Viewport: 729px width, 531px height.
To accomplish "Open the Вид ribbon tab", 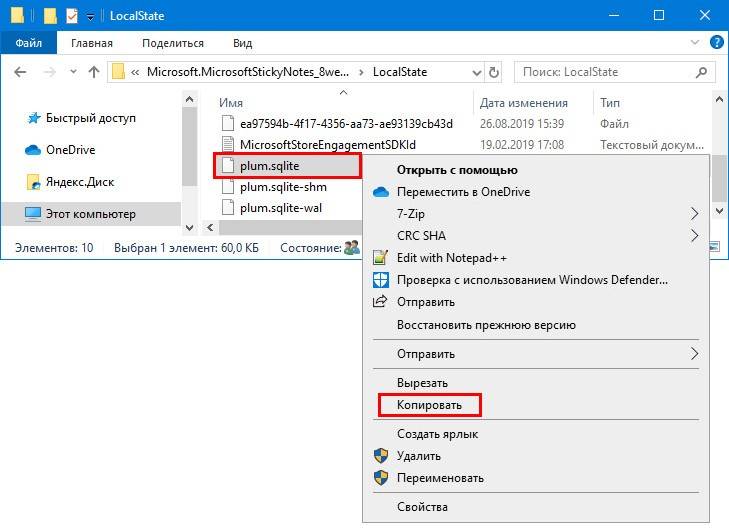I will [x=243, y=43].
